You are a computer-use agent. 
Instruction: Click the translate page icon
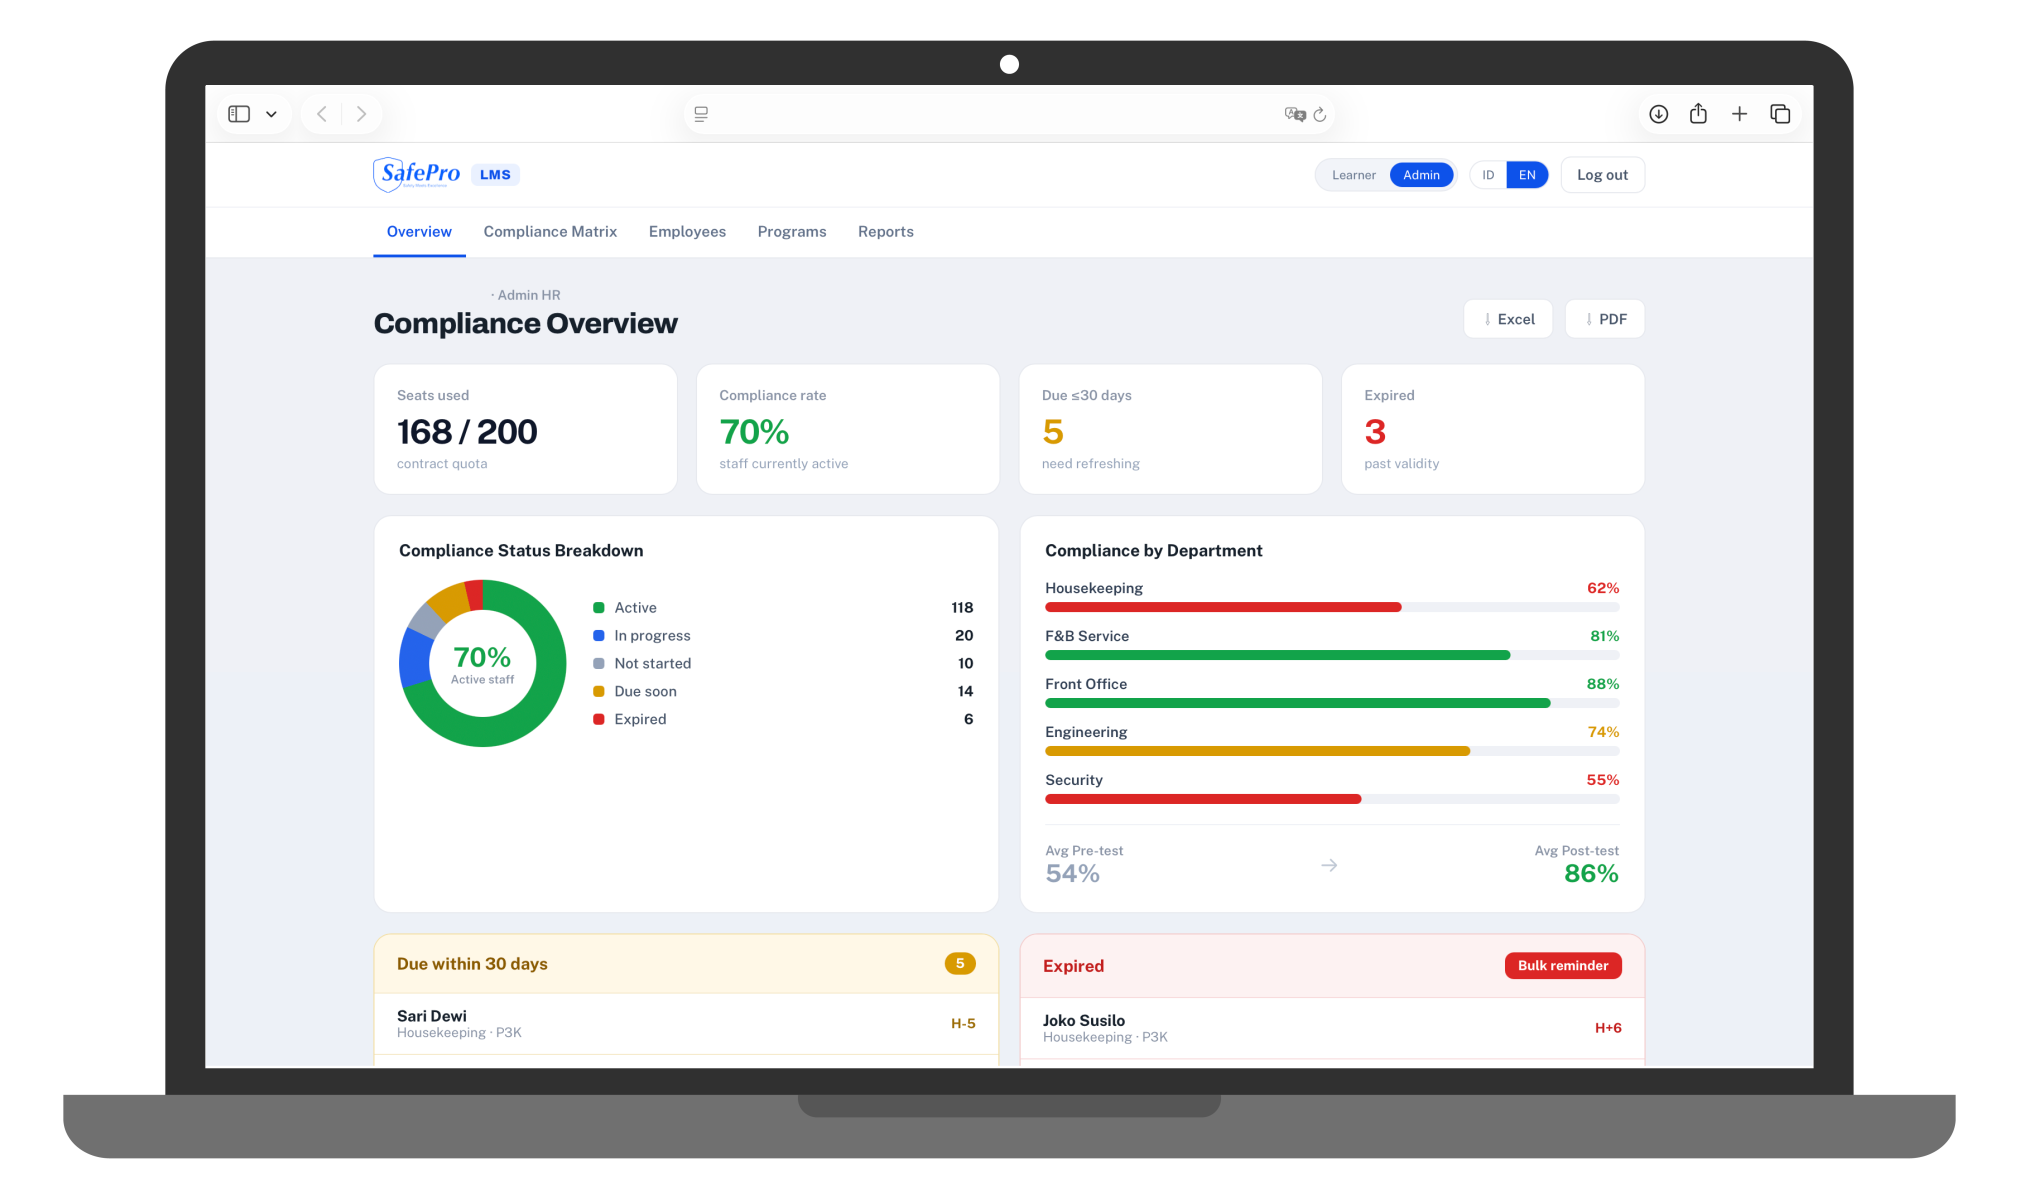1295,114
